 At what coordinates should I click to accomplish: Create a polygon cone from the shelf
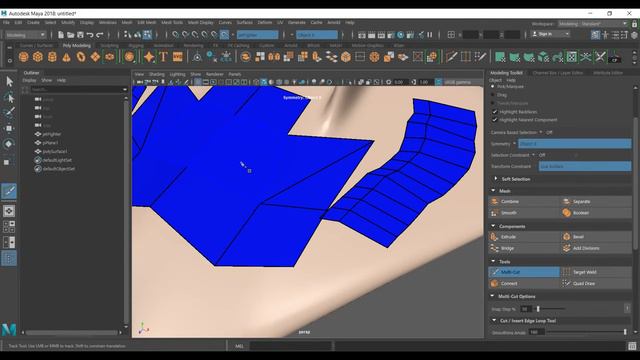pos(67,57)
